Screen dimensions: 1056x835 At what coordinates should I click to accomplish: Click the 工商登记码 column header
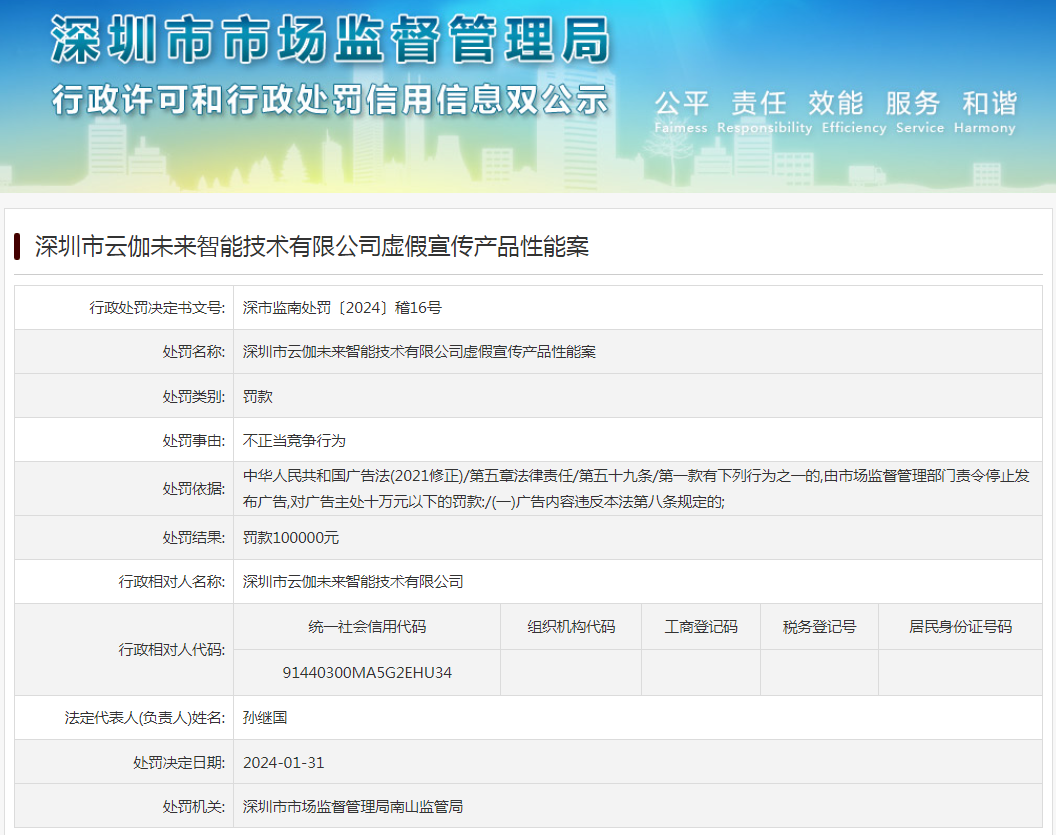coord(701,627)
